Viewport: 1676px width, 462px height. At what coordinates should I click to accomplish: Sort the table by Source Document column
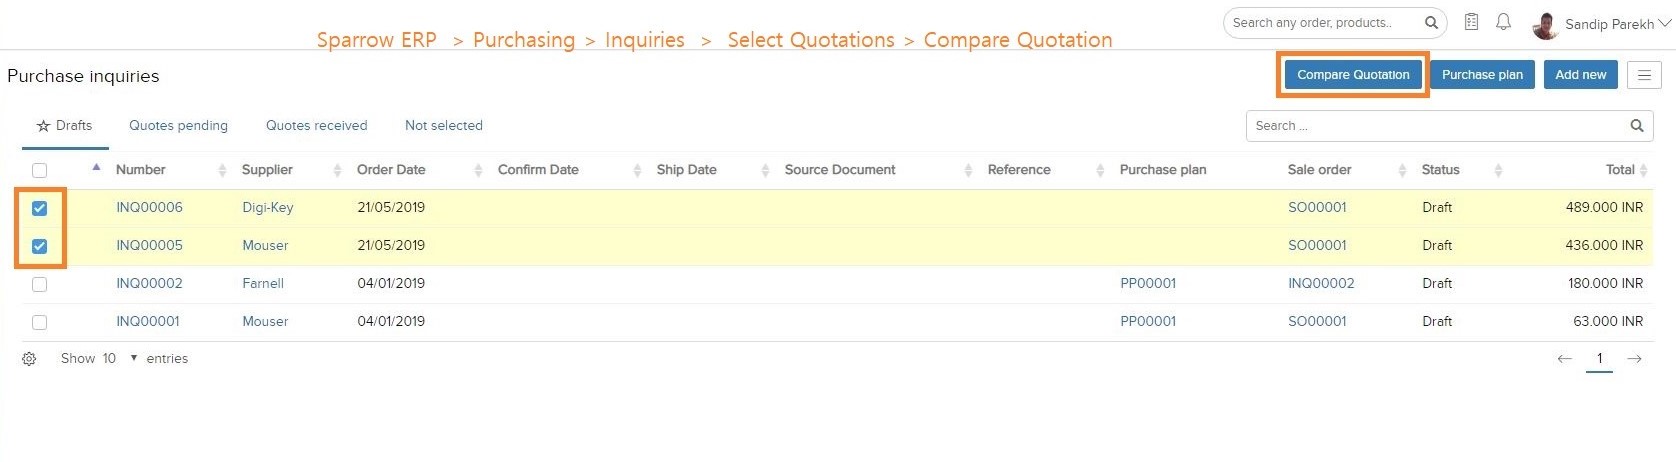(840, 170)
